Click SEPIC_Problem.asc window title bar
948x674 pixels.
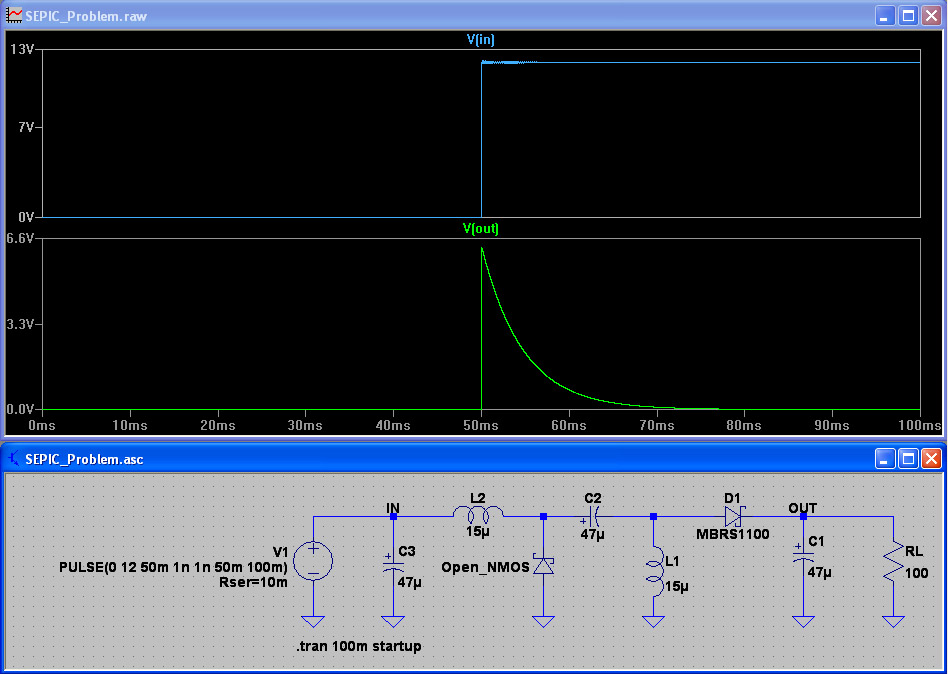point(474,459)
